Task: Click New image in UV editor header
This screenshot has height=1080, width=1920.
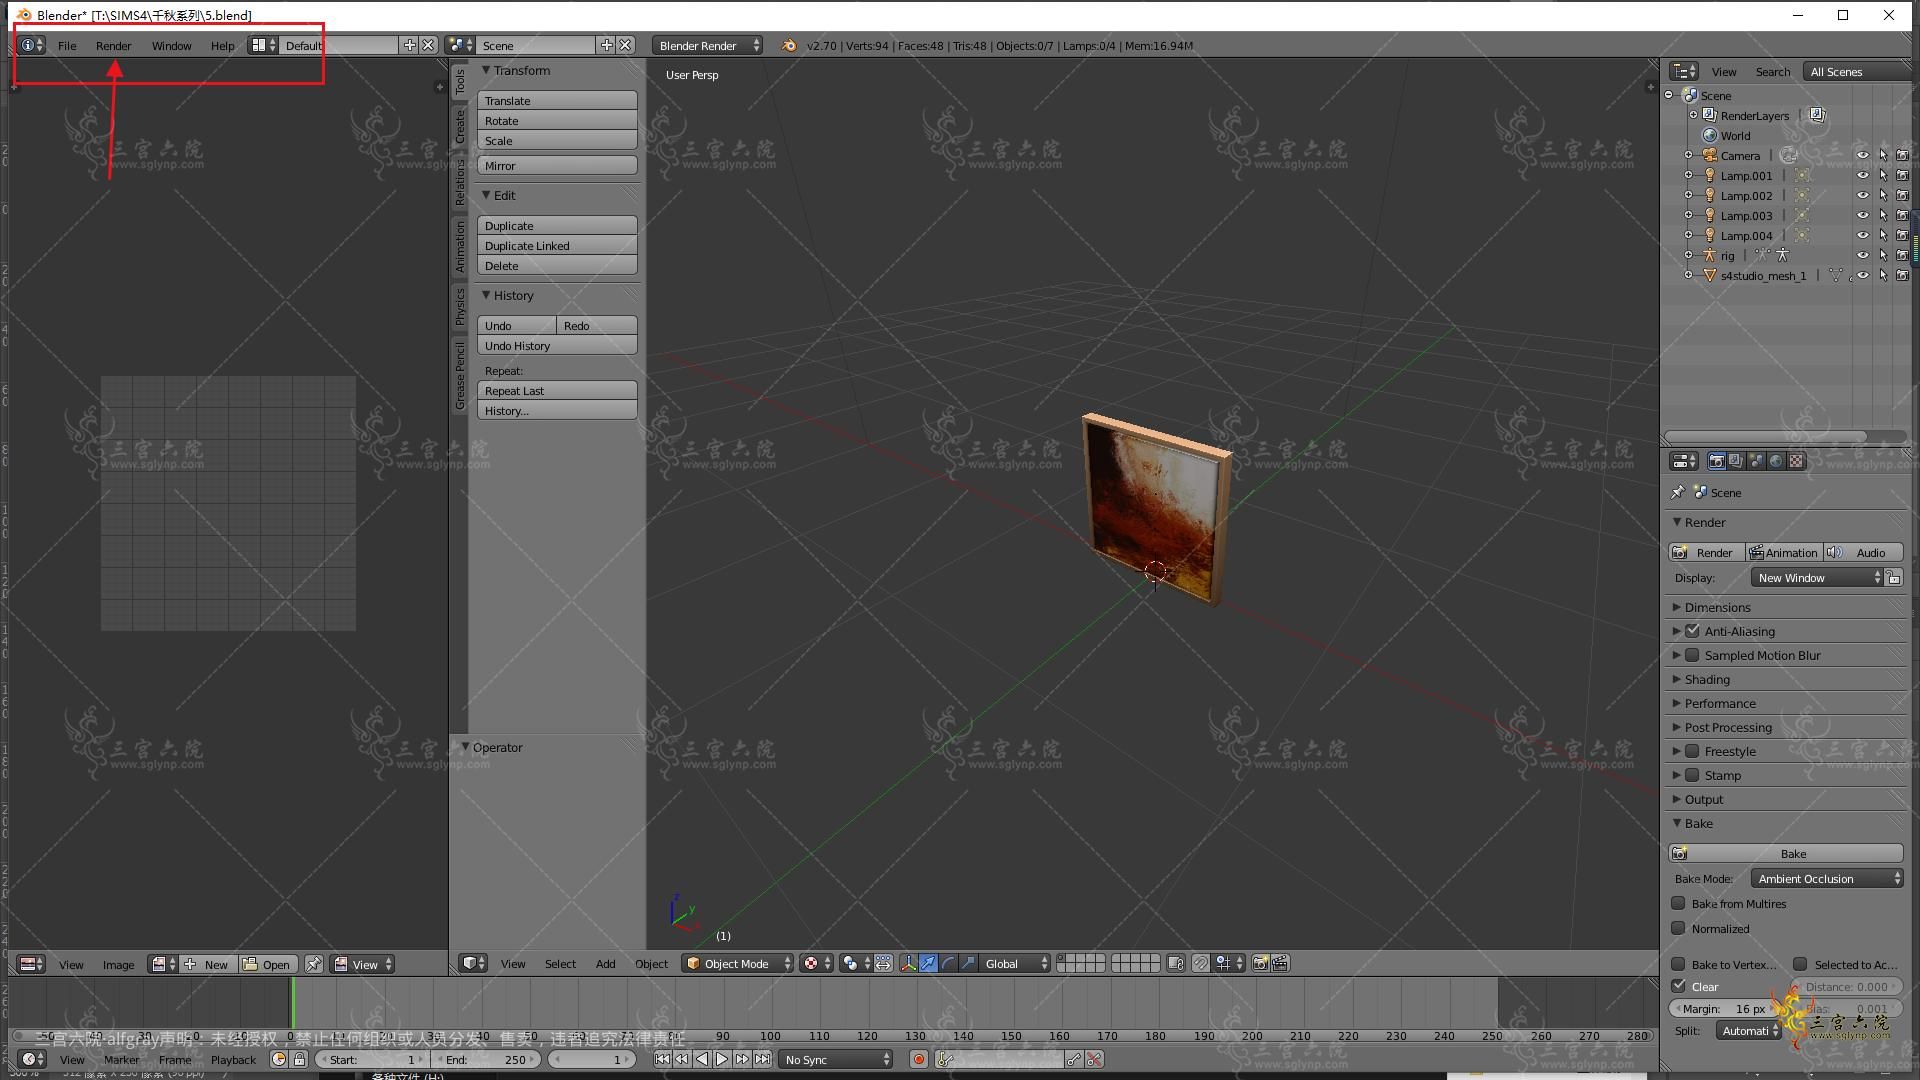Action: tap(207, 965)
